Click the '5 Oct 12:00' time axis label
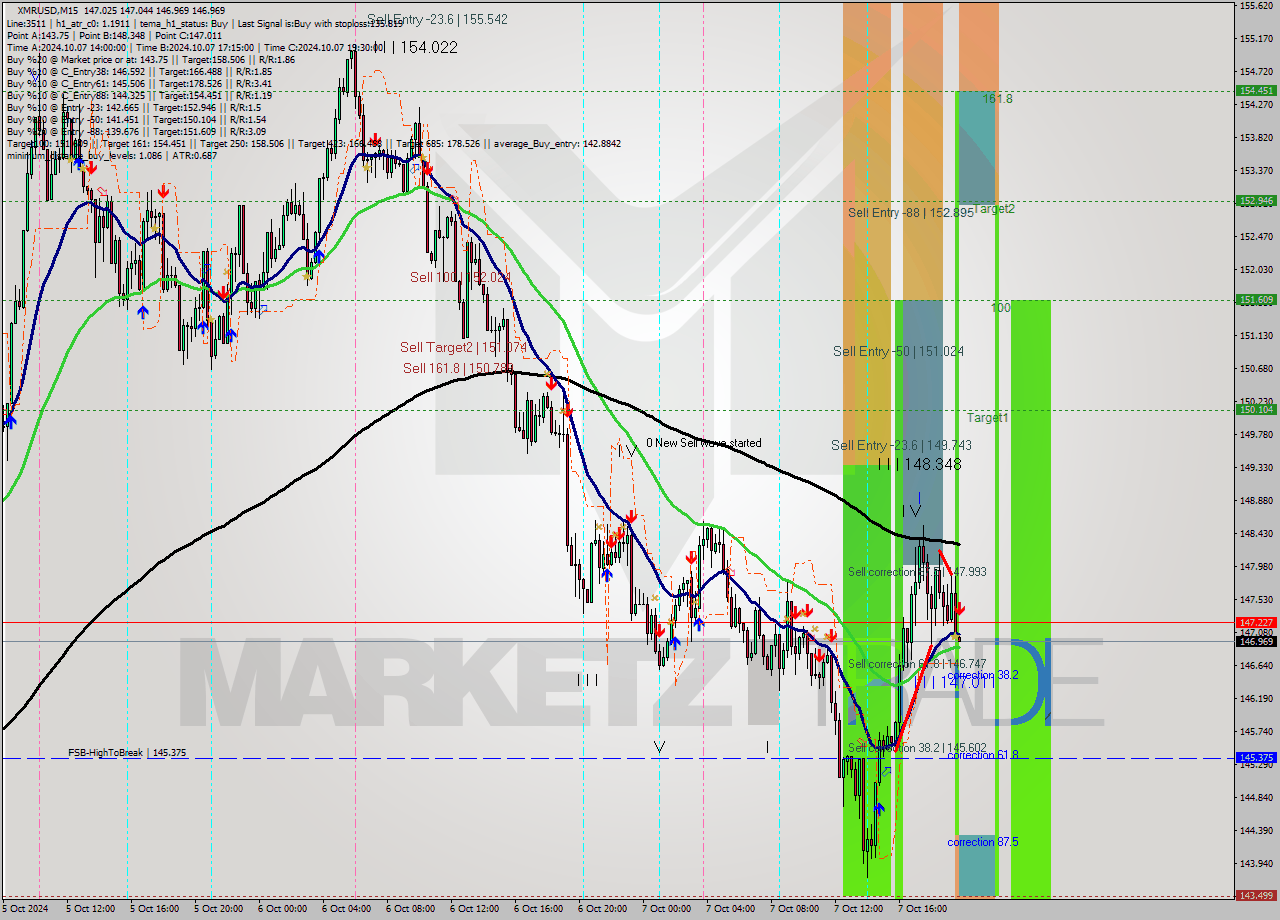The image size is (1280, 920). point(89,909)
